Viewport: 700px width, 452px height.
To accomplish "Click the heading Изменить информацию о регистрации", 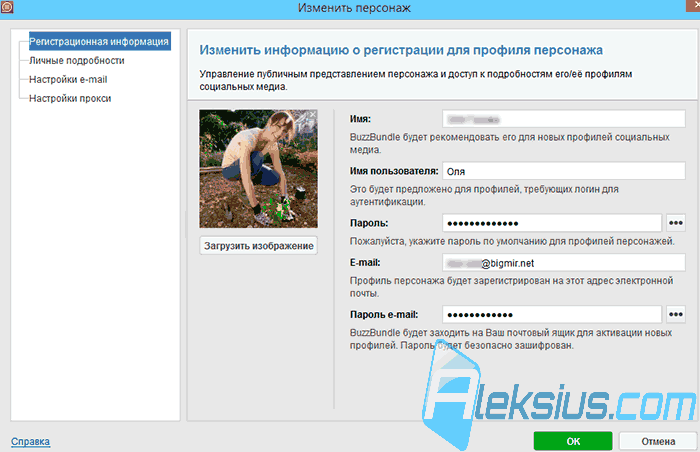I will click(x=401, y=50).
